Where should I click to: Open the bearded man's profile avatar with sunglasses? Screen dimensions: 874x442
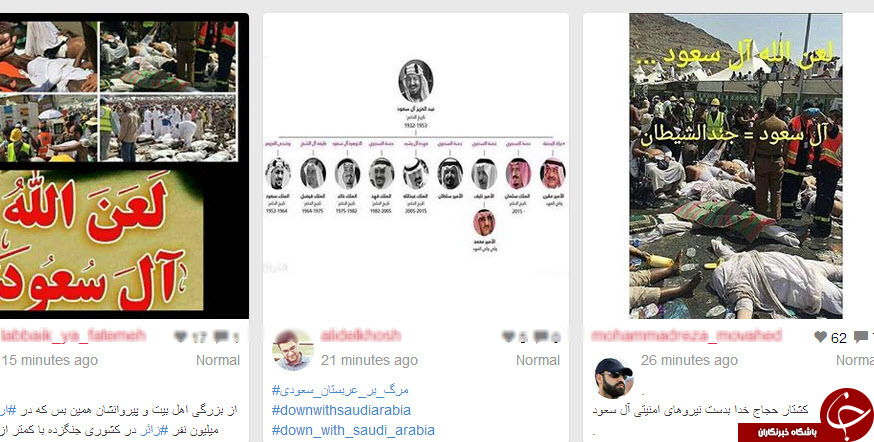click(x=614, y=377)
